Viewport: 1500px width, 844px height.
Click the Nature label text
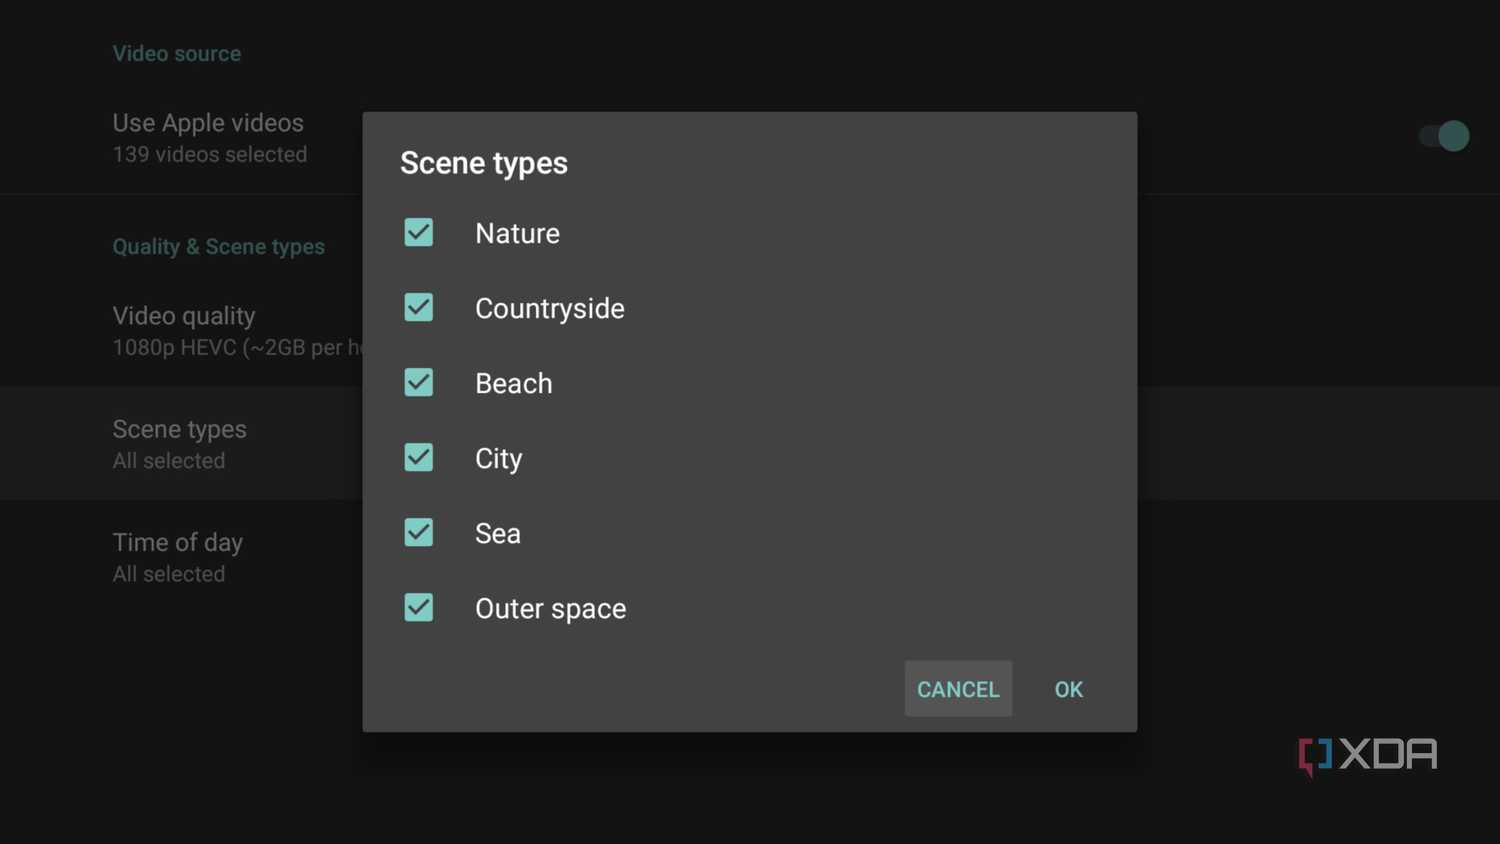(x=517, y=233)
